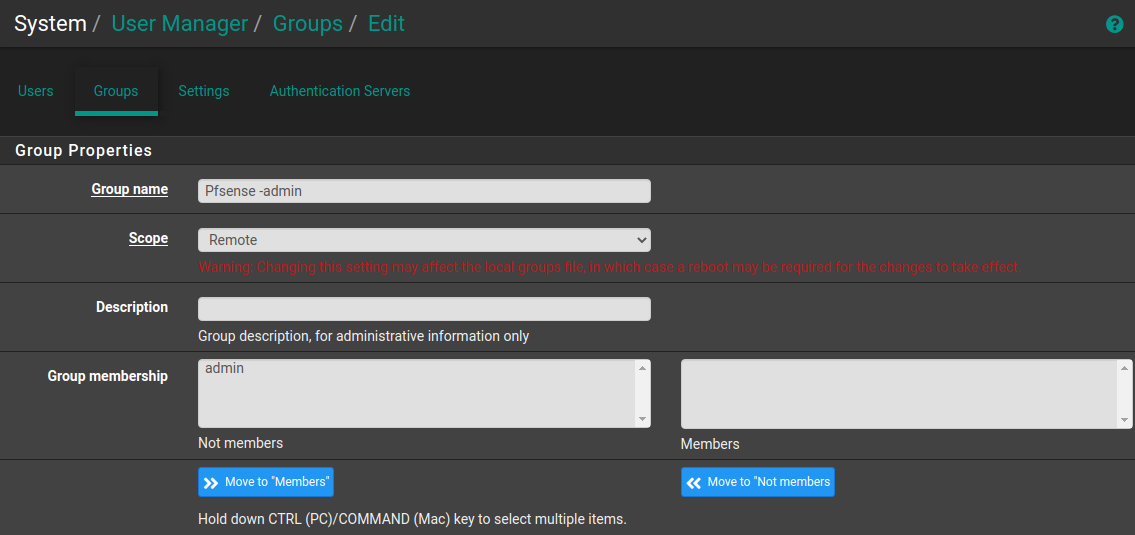
Task: Click inside the empty Members list box
Action: point(898,393)
